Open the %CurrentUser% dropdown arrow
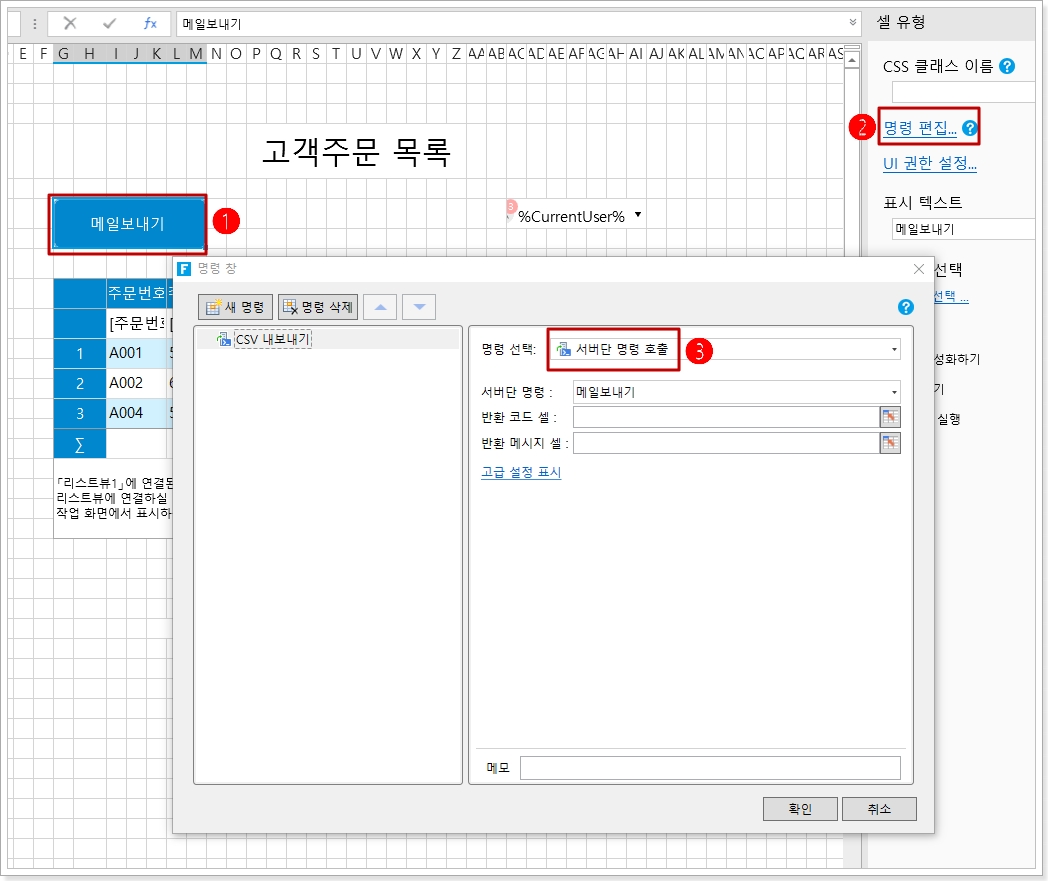1048x881 pixels. pyautogui.click(x=638, y=215)
